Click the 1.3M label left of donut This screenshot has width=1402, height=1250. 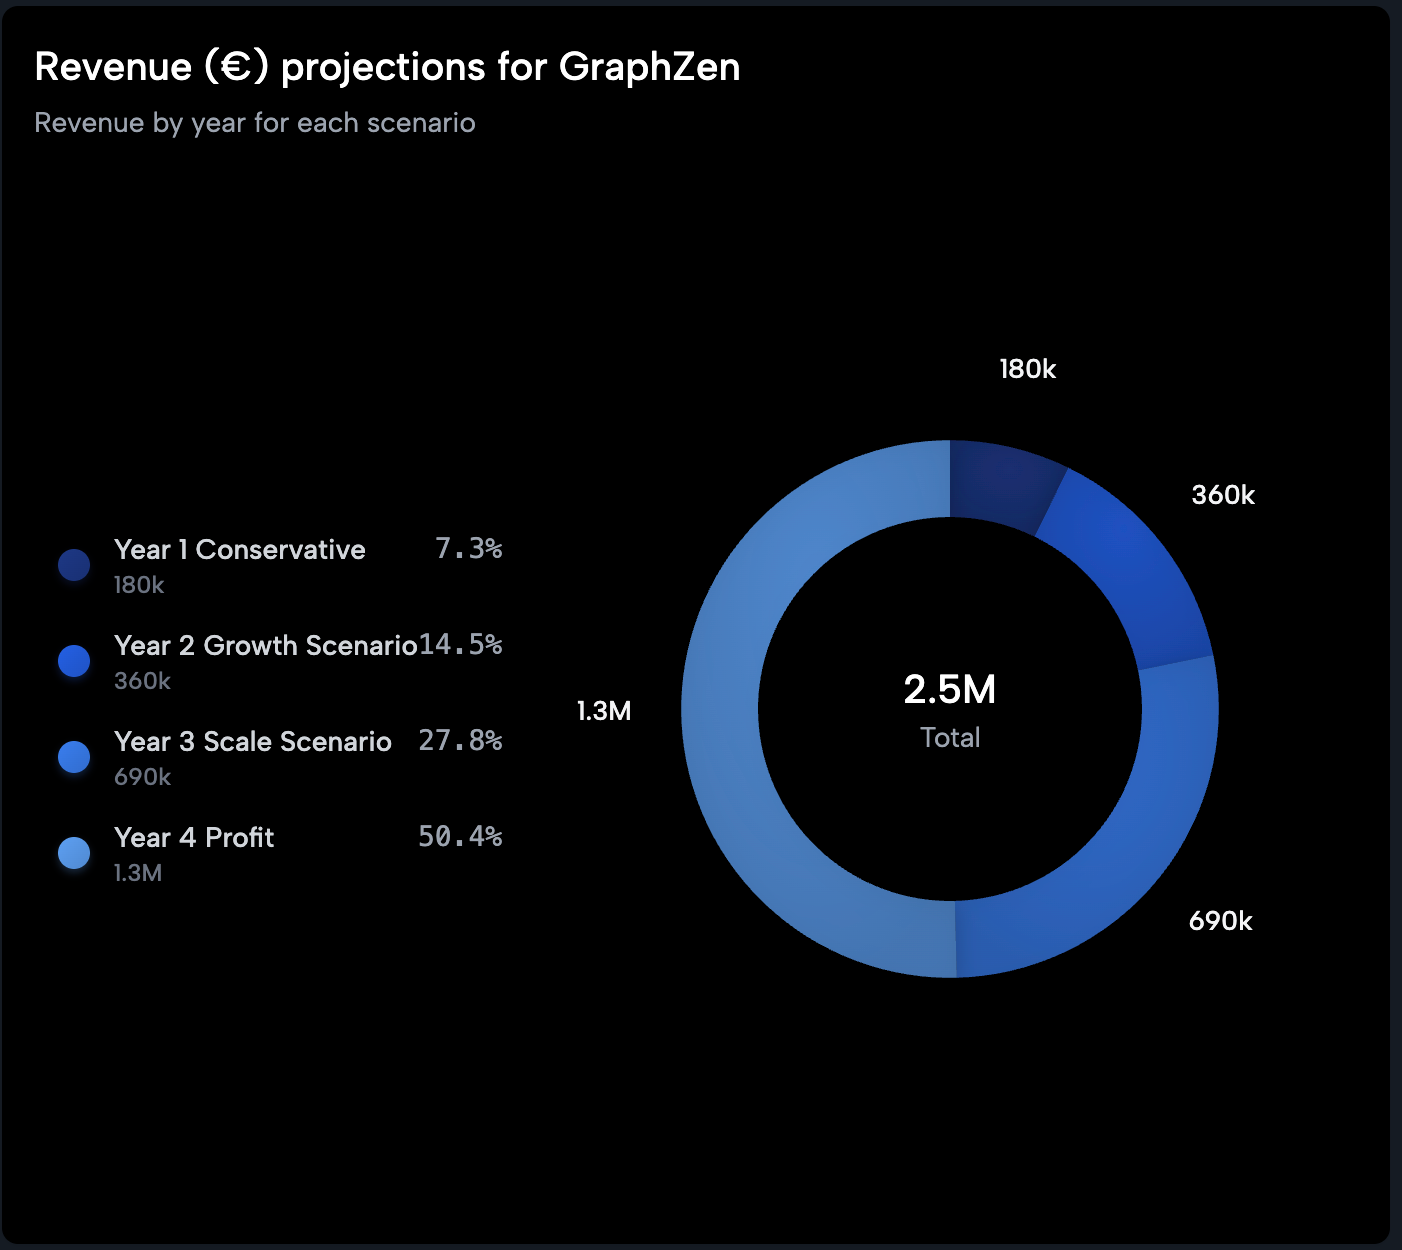point(604,711)
